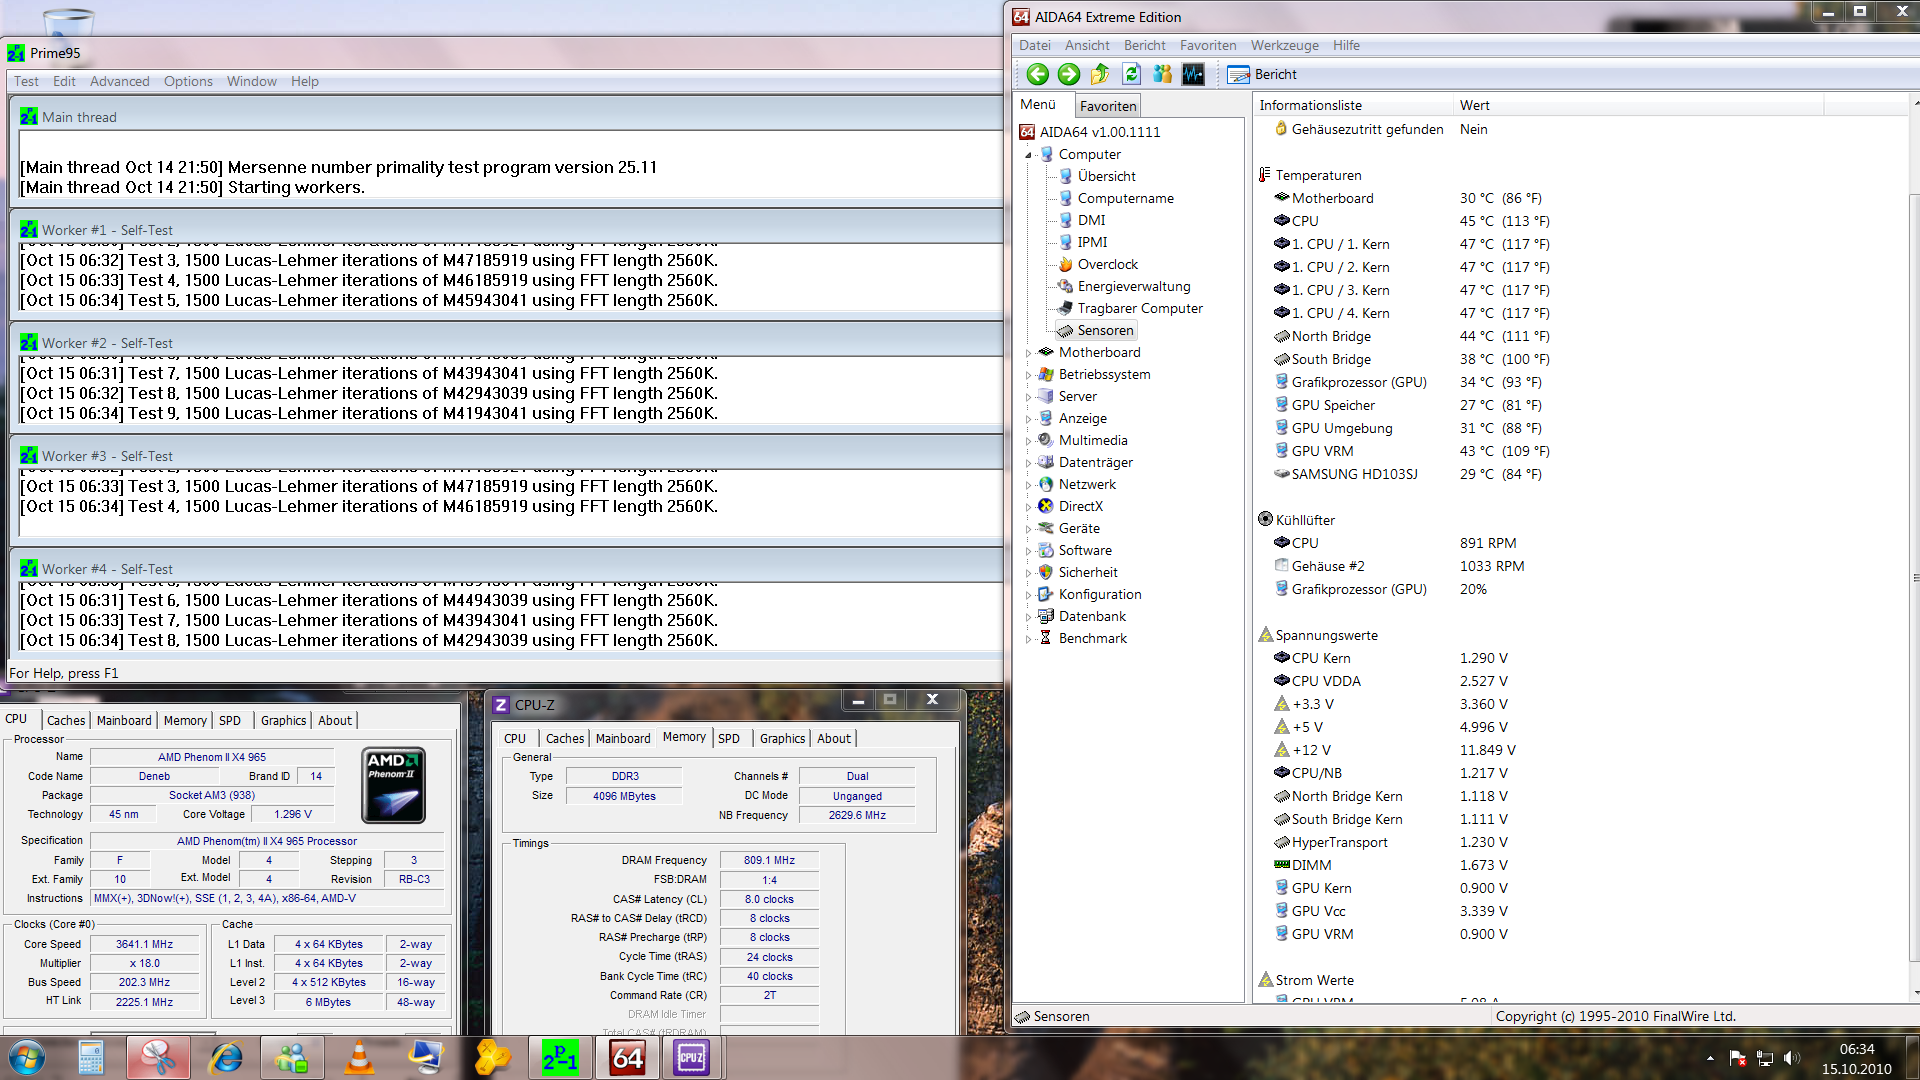The width and height of the screenshot is (1920, 1080).
Task: Click the Bericht report button
Action: [1262, 74]
